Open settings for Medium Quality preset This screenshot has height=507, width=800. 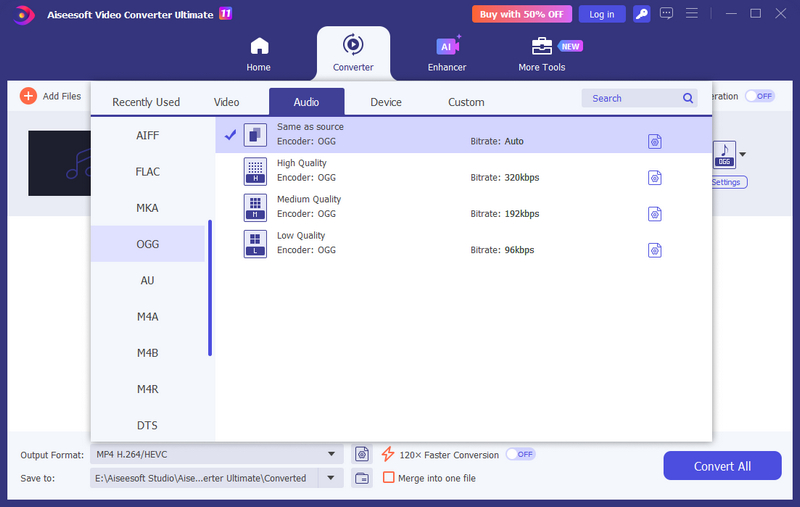pyautogui.click(x=655, y=214)
